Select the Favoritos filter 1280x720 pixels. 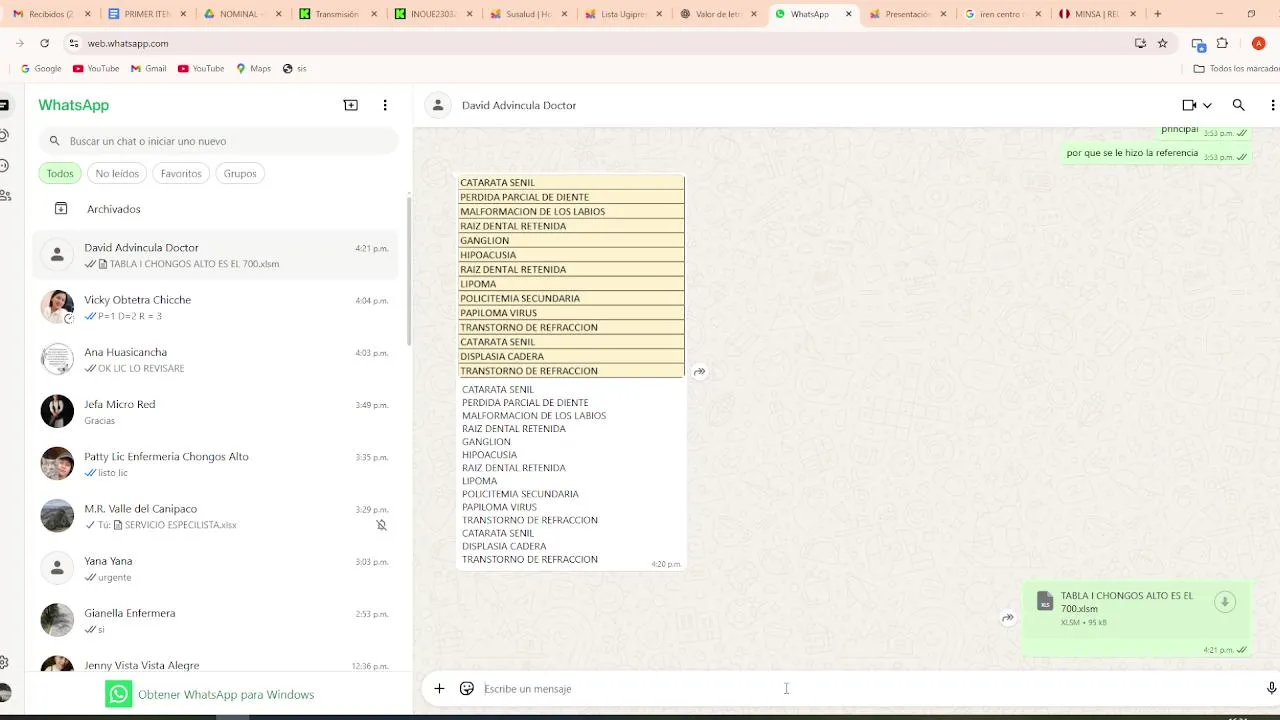pyautogui.click(x=181, y=173)
